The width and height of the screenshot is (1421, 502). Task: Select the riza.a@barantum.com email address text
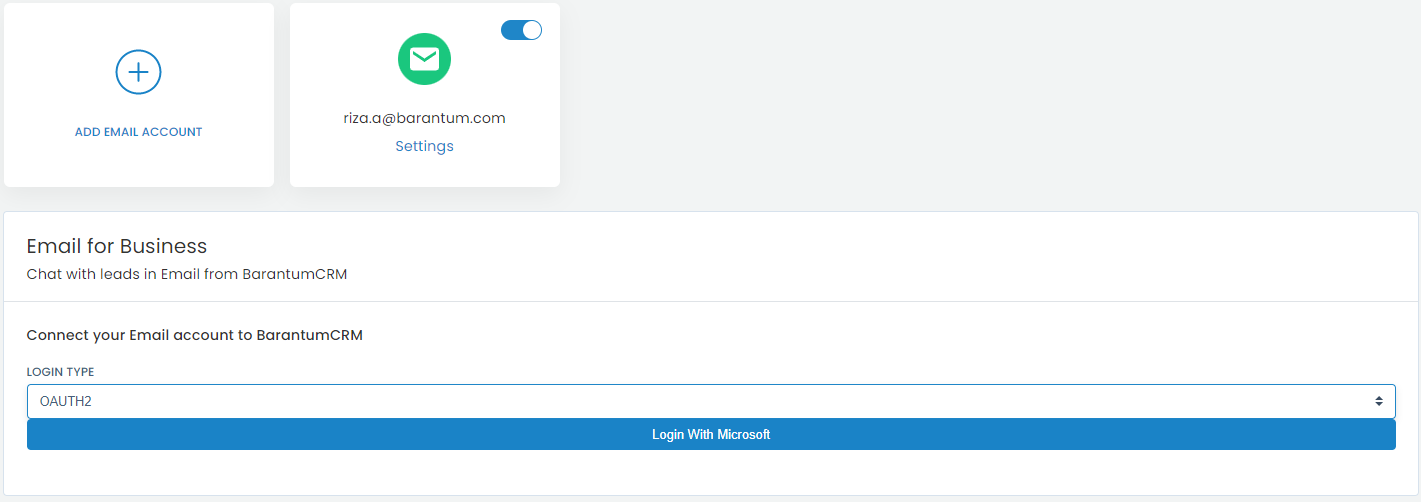(x=425, y=118)
